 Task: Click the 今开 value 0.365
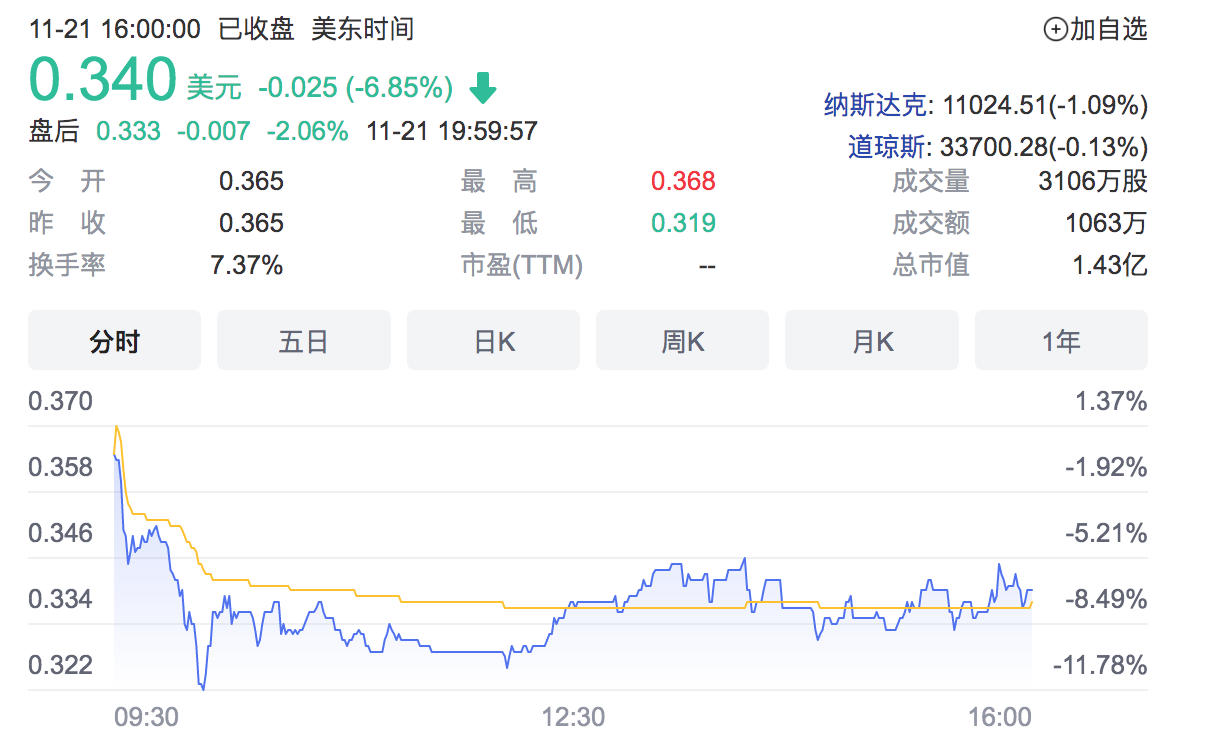tap(252, 181)
